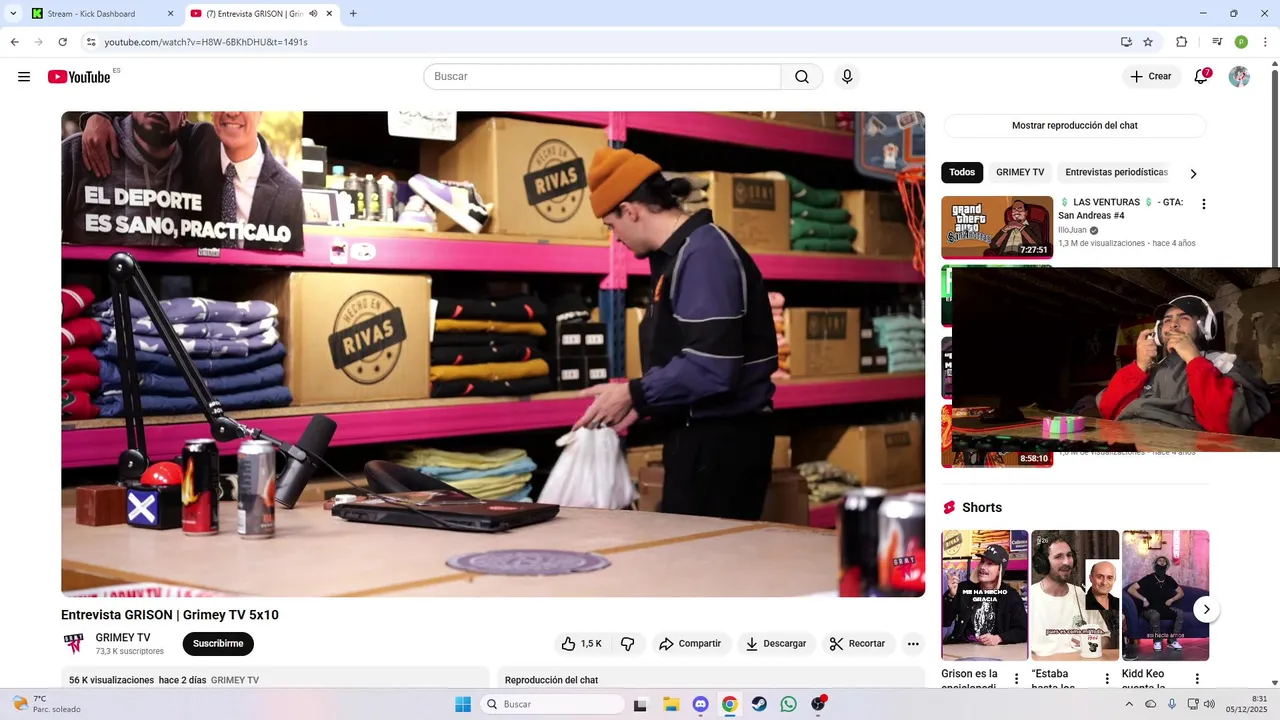Open Chrome three-dot menu
The width and height of the screenshot is (1280, 720).
point(1266,42)
